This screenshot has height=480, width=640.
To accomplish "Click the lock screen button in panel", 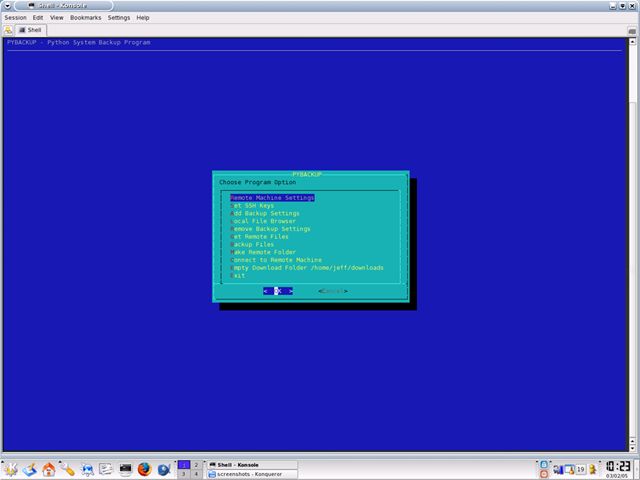I will pos(544,464).
